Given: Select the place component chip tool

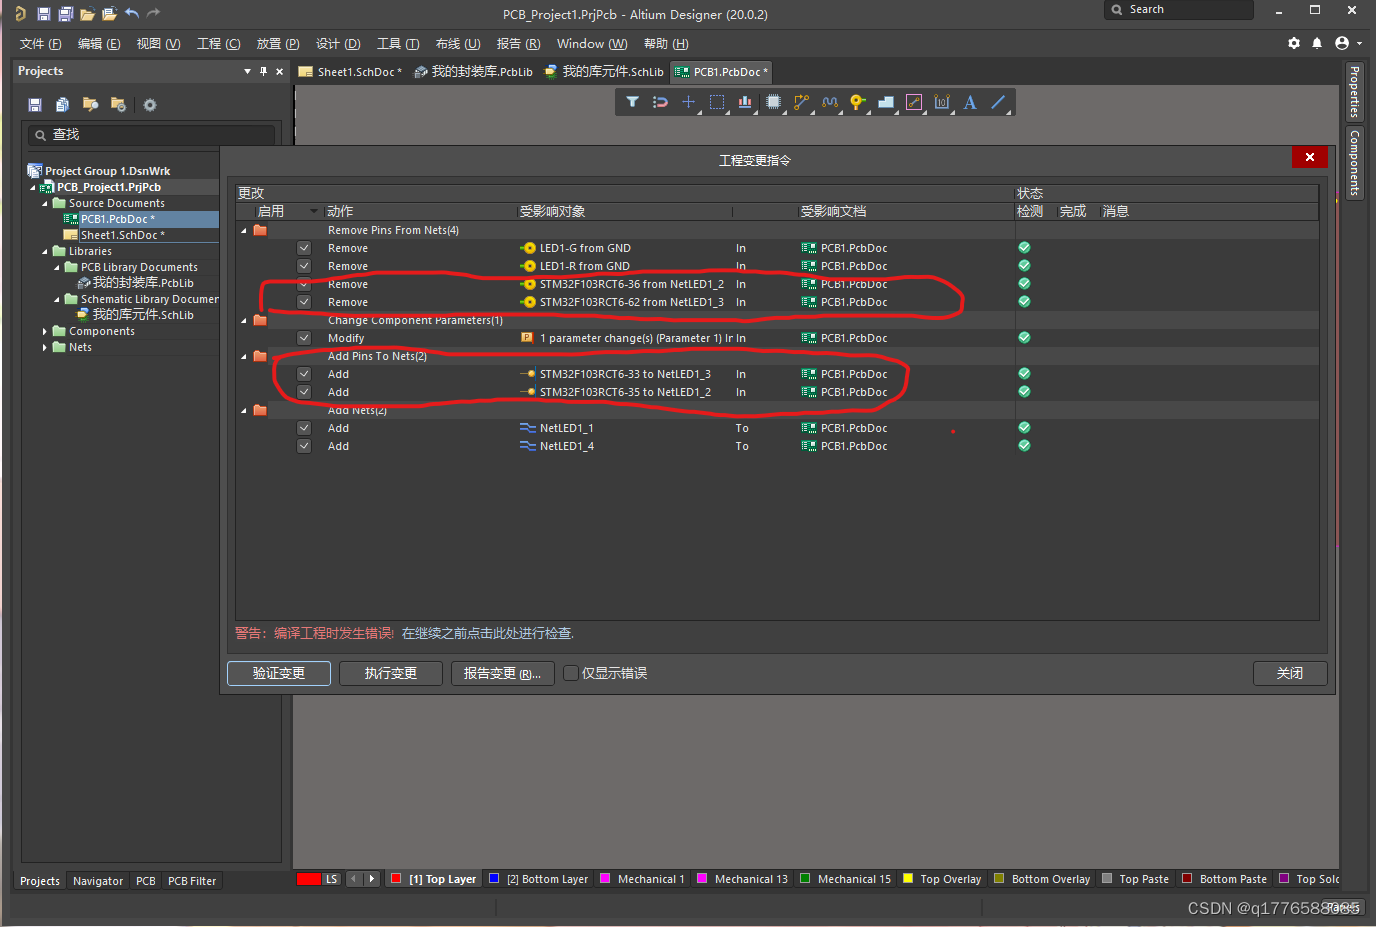Looking at the screenshot, I should click(x=773, y=102).
